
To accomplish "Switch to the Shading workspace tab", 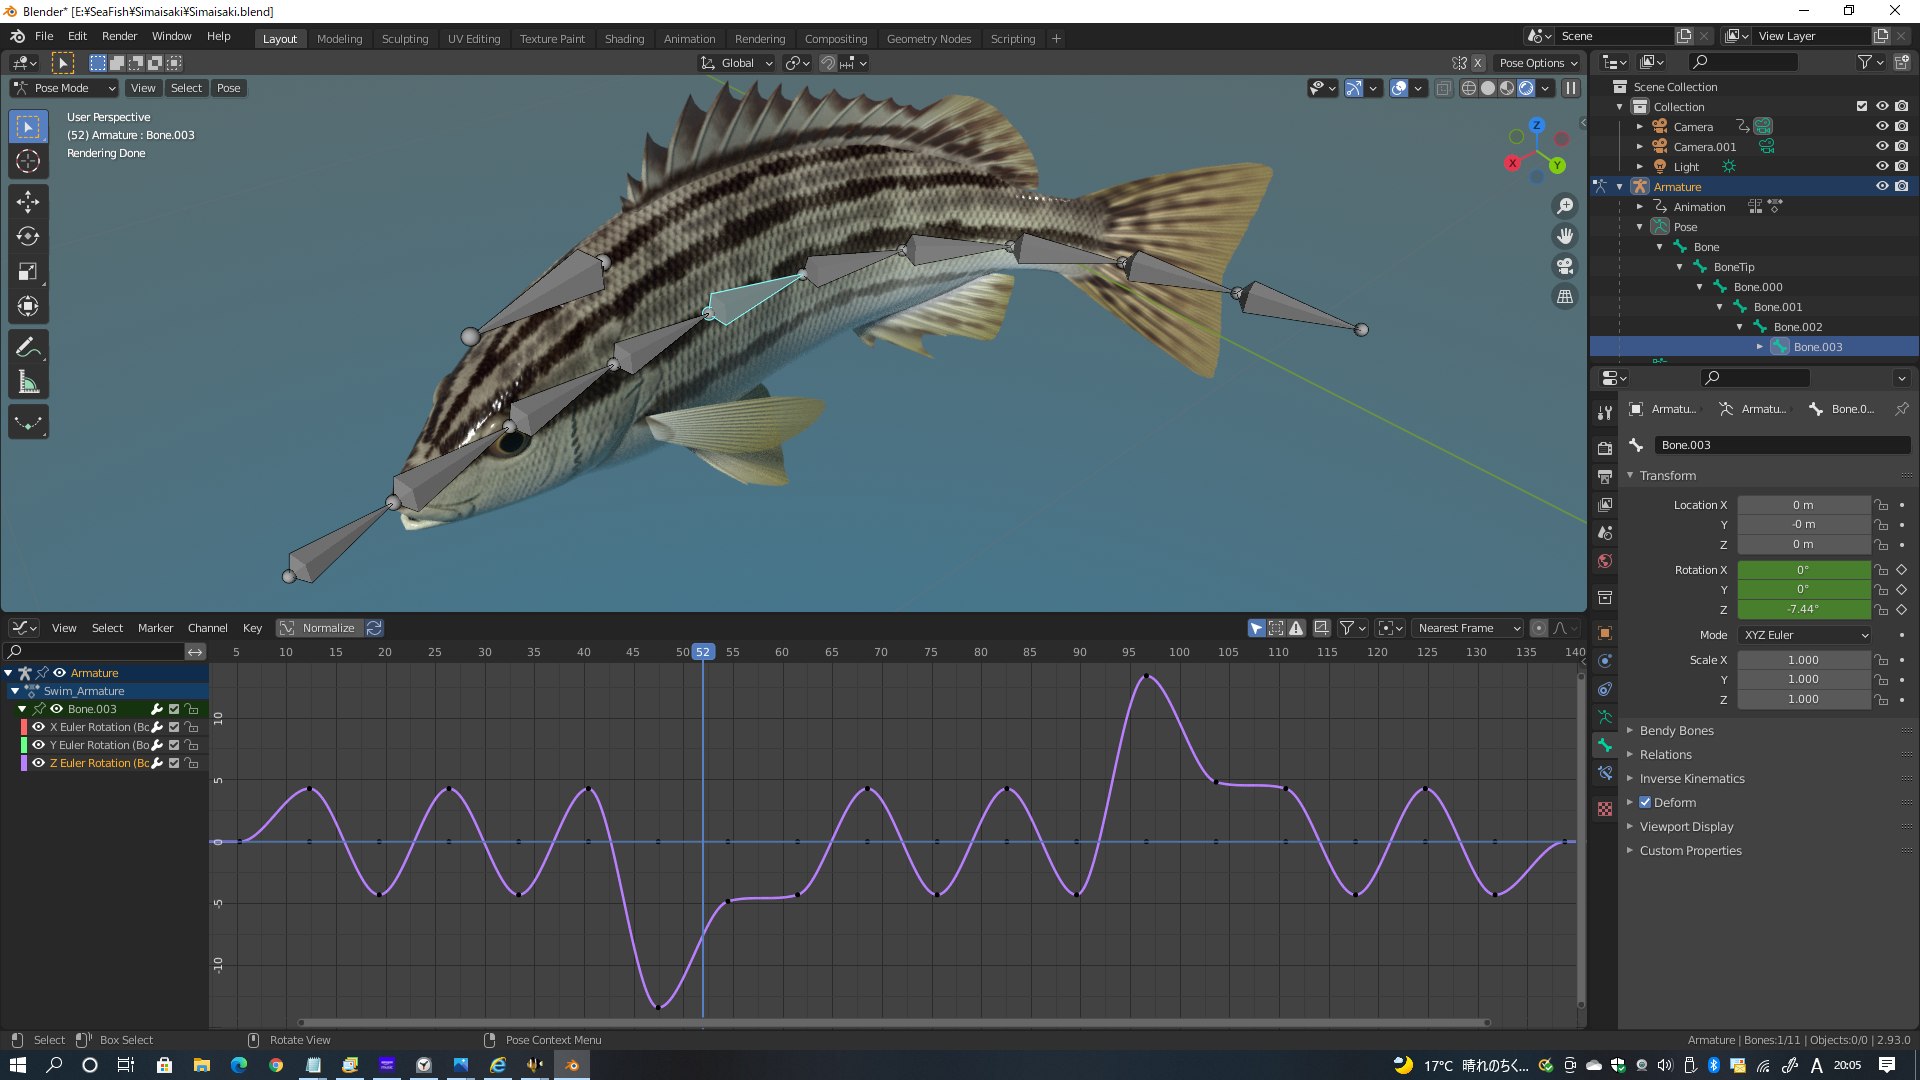I will coord(624,39).
